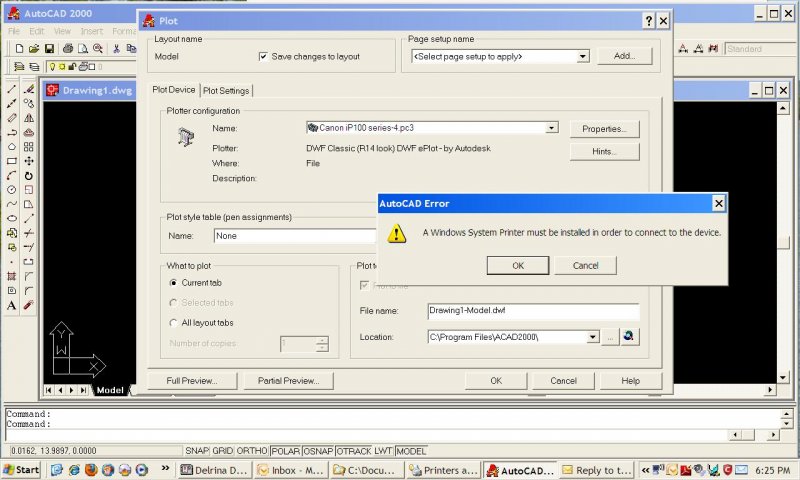
Task: Select the Trim tool
Action: tap(29, 233)
